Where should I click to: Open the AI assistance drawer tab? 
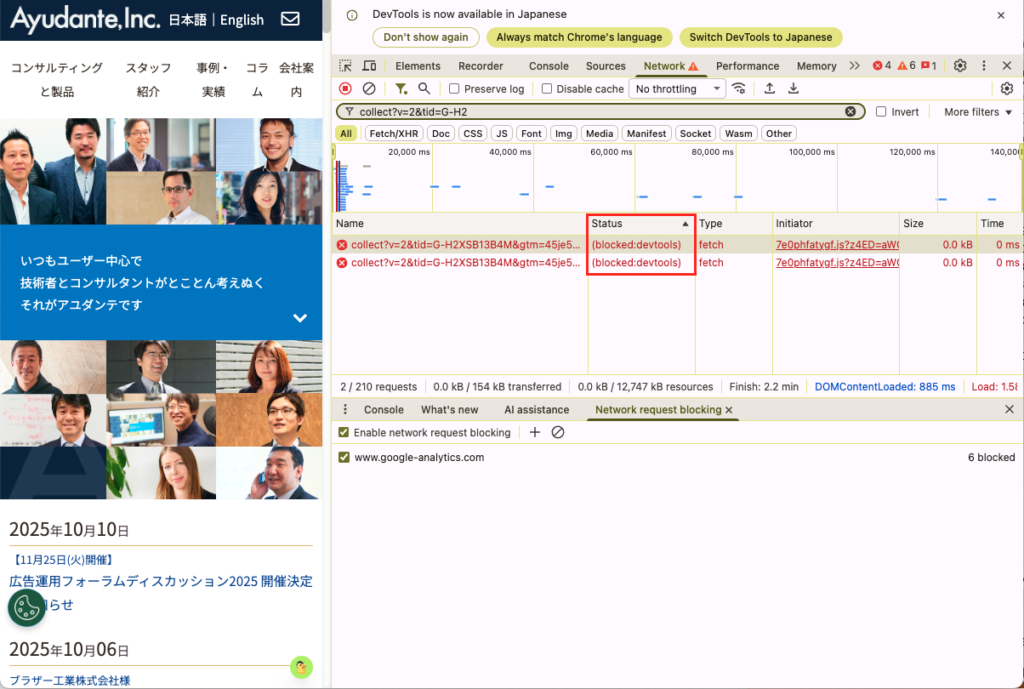pyautogui.click(x=536, y=410)
